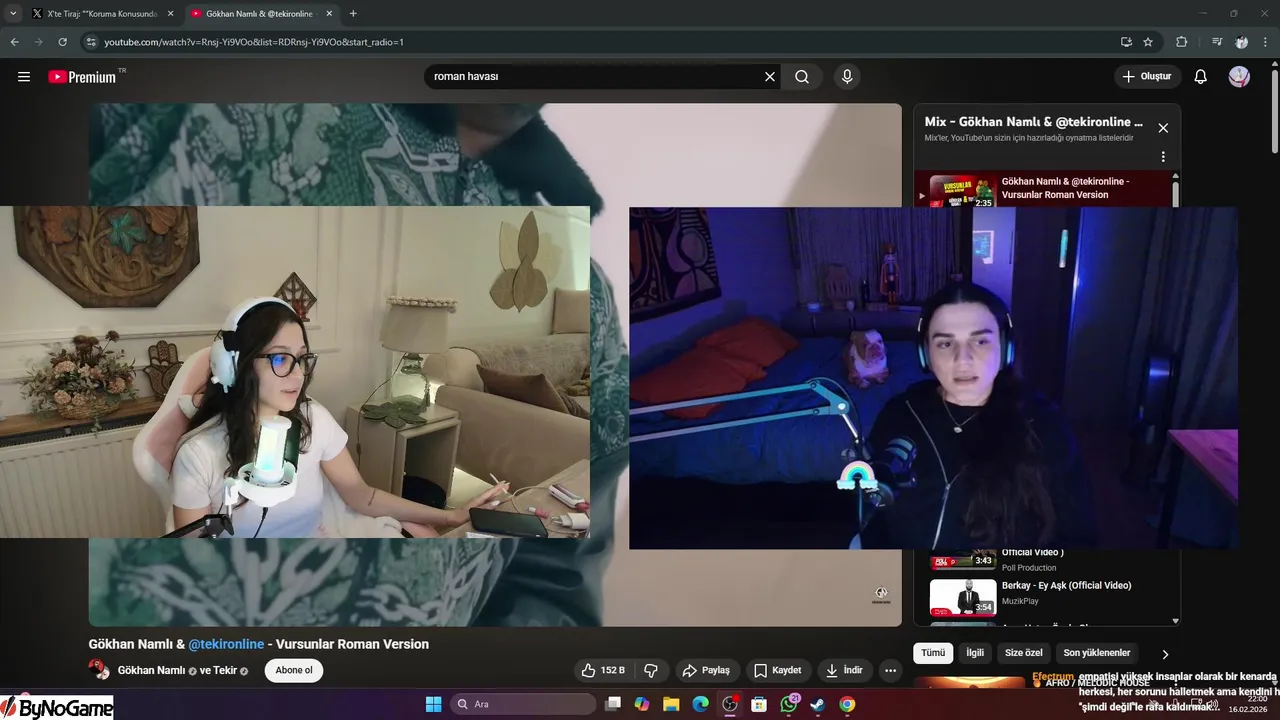Open the YouTube account avatar menu
The height and width of the screenshot is (720, 1280).
click(x=1239, y=77)
